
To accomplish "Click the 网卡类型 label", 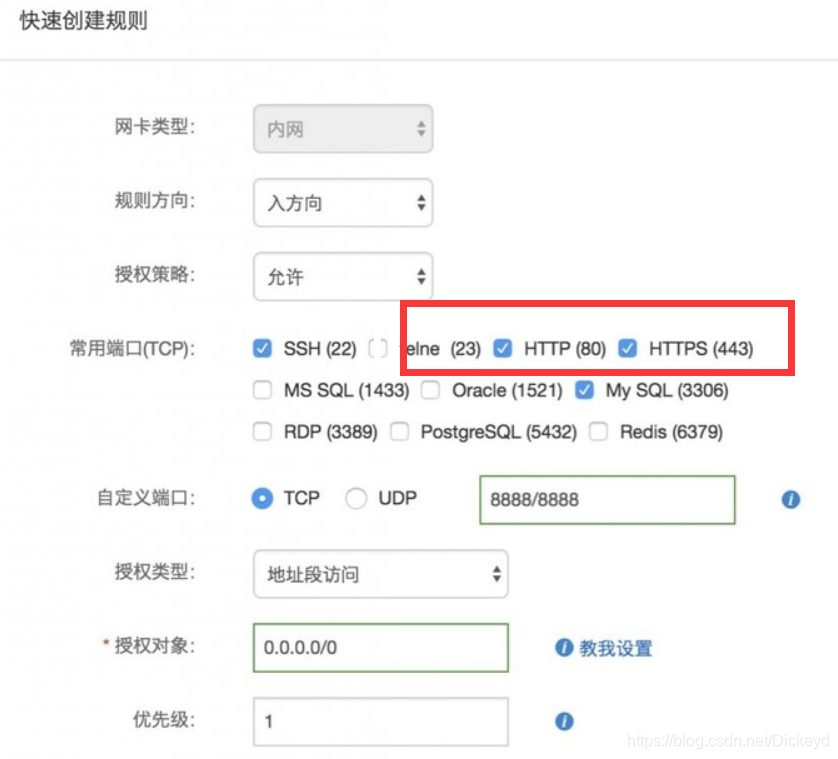I will point(155,127).
